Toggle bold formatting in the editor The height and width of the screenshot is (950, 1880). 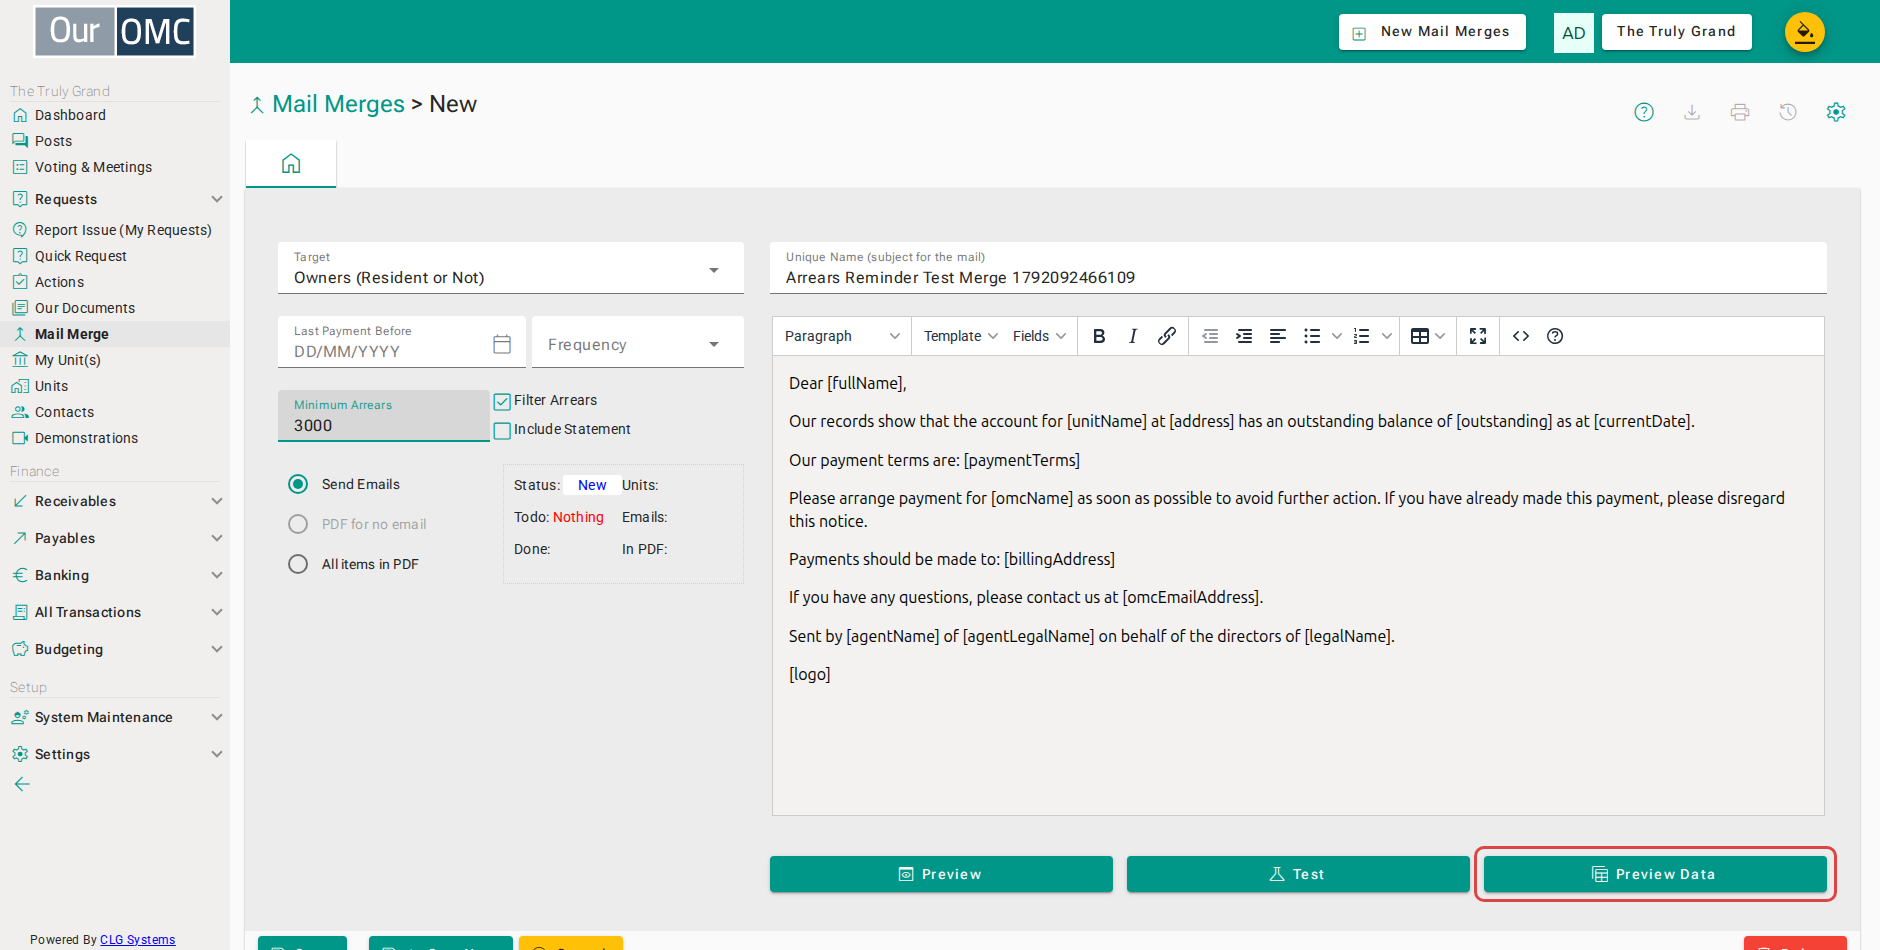[1099, 336]
